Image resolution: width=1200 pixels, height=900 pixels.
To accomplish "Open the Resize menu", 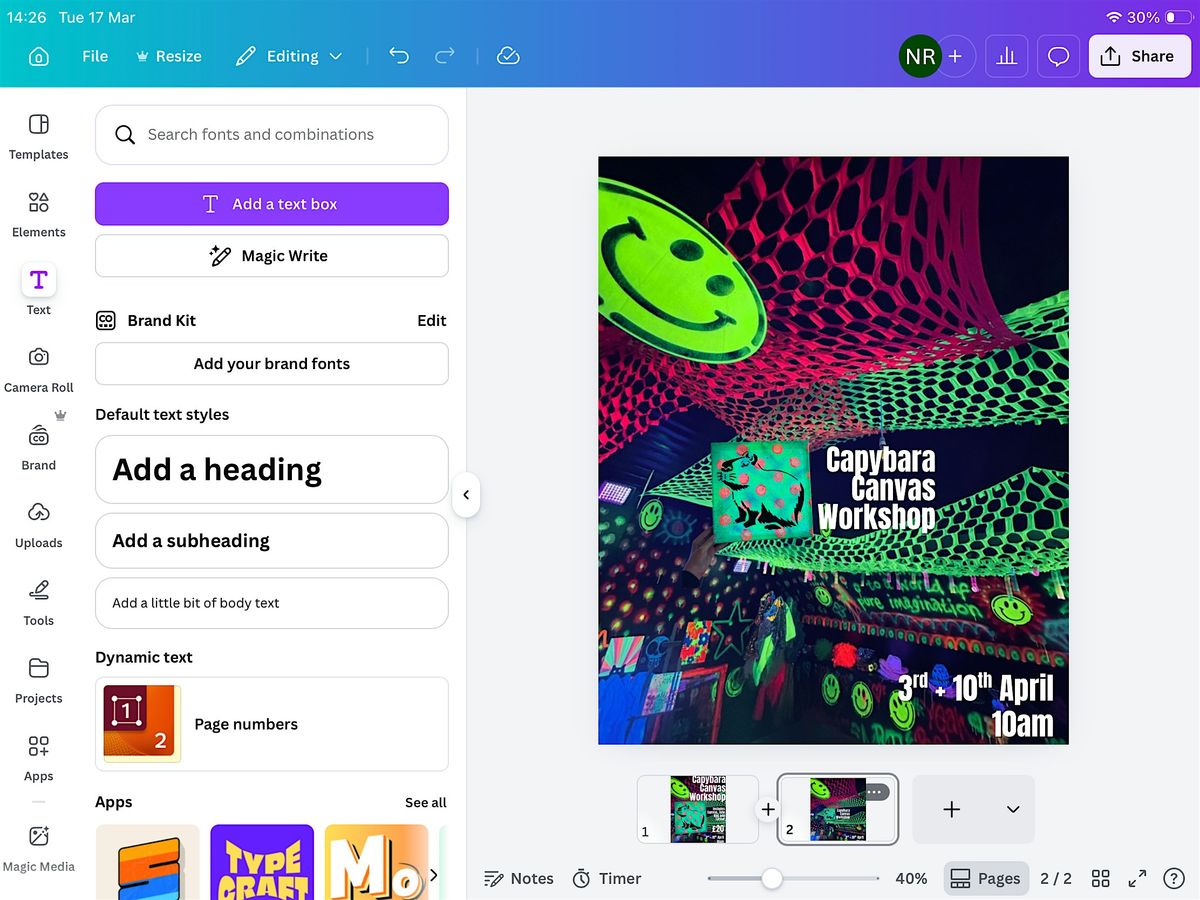I will 169,57.
